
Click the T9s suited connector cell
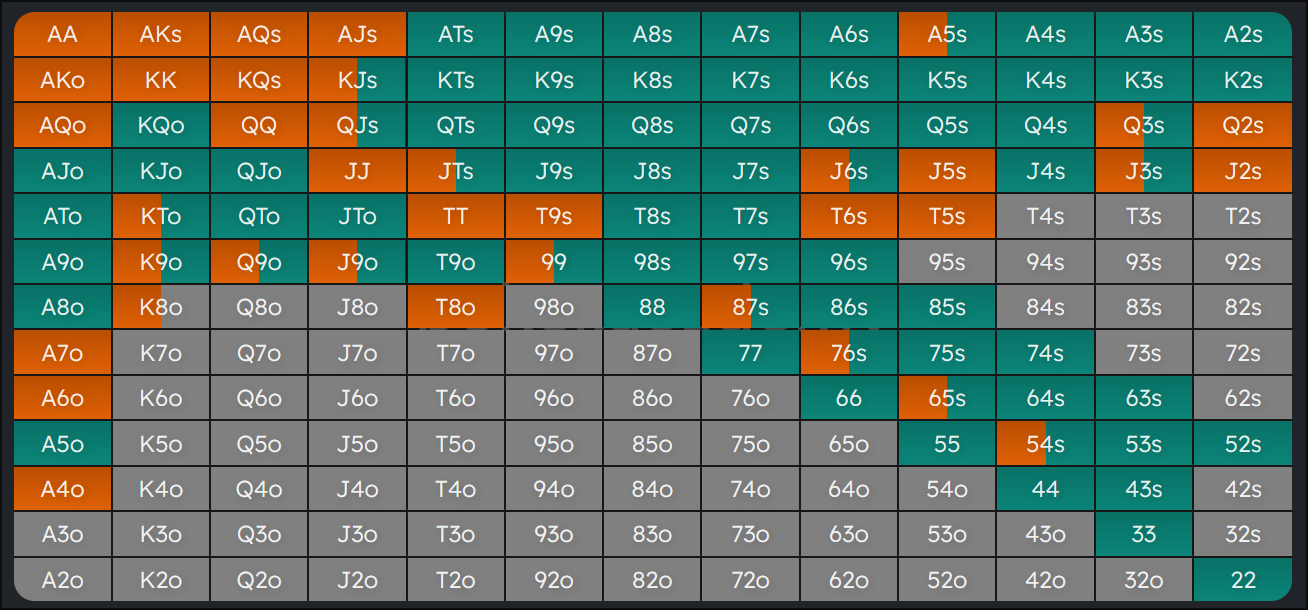click(554, 217)
